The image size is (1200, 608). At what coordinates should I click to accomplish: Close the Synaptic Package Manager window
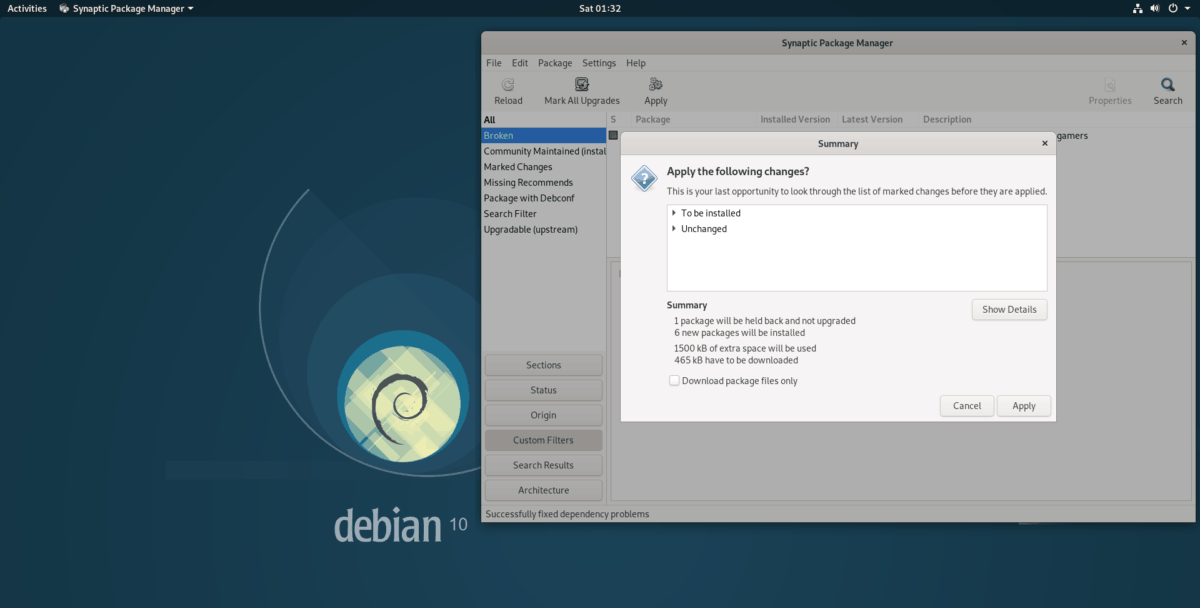click(x=1183, y=43)
